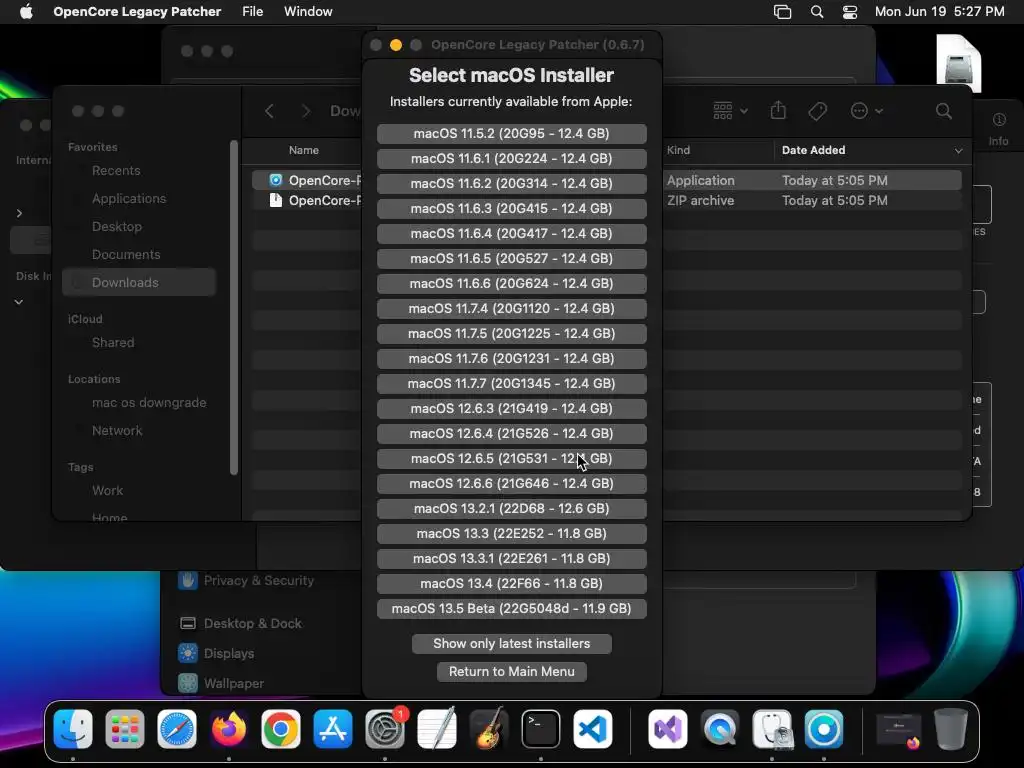The width and height of the screenshot is (1024, 768).
Task: Open mac os downgrade location
Action: 149,402
